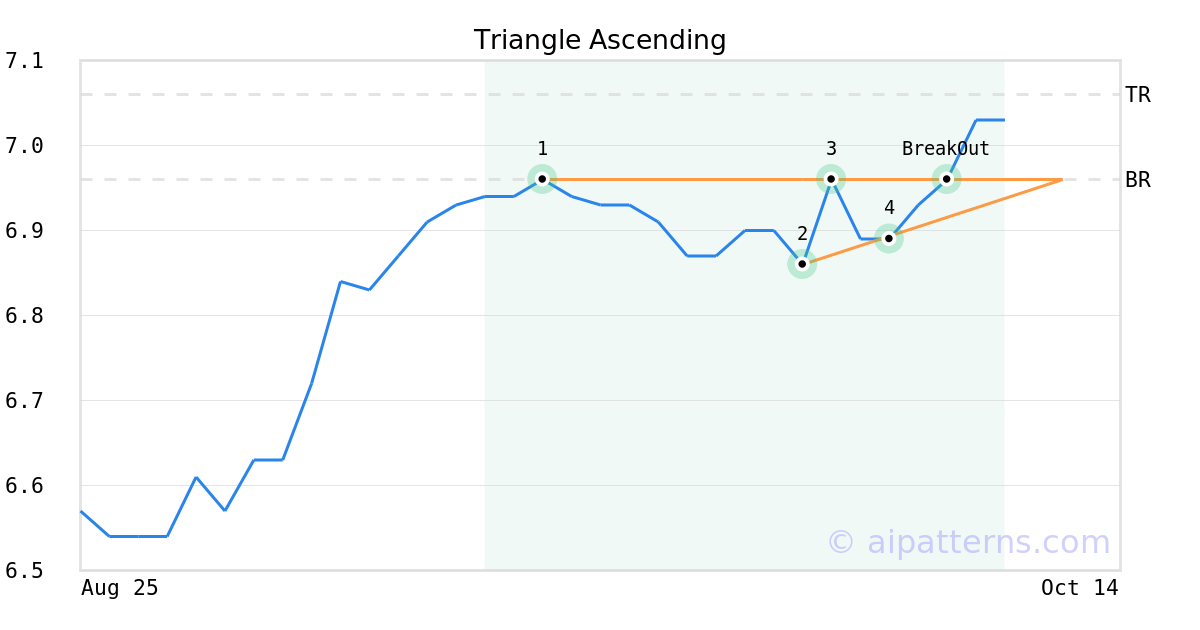Open the aipatterns.com watermark link

point(968,542)
